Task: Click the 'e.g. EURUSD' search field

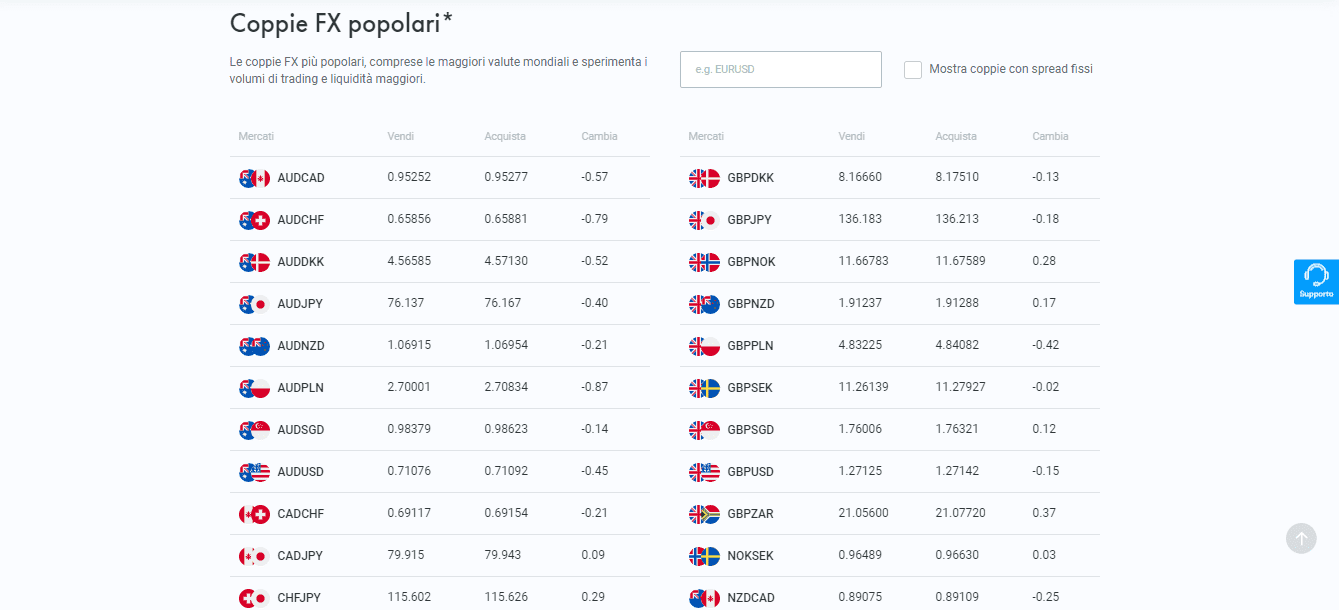Action: point(780,69)
